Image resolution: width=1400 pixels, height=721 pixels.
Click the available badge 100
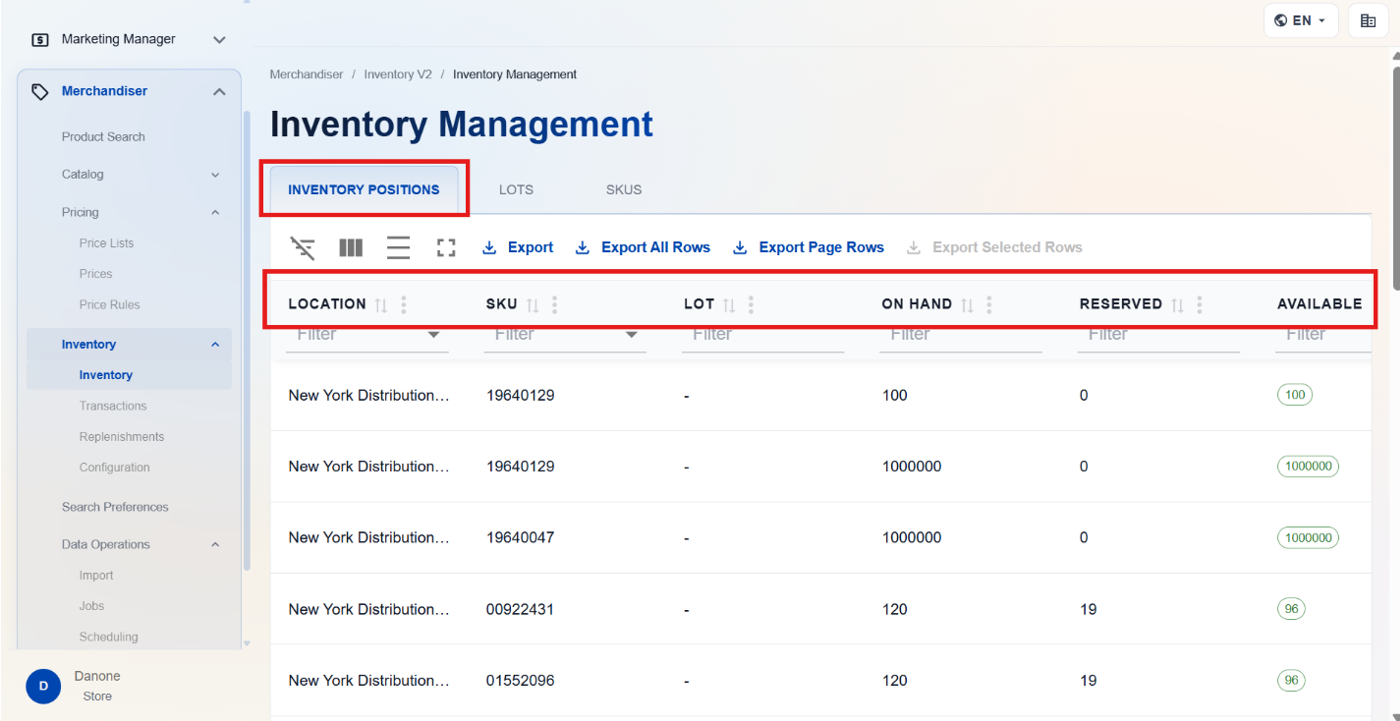pos(1295,395)
